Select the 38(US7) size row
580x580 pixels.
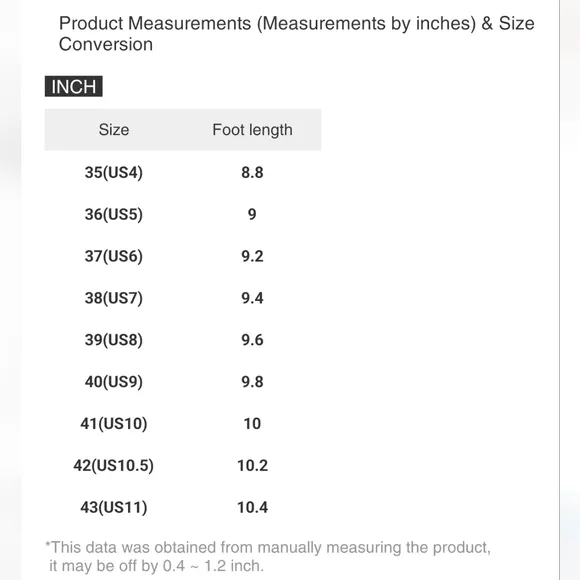pyautogui.click(x=183, y=298)
